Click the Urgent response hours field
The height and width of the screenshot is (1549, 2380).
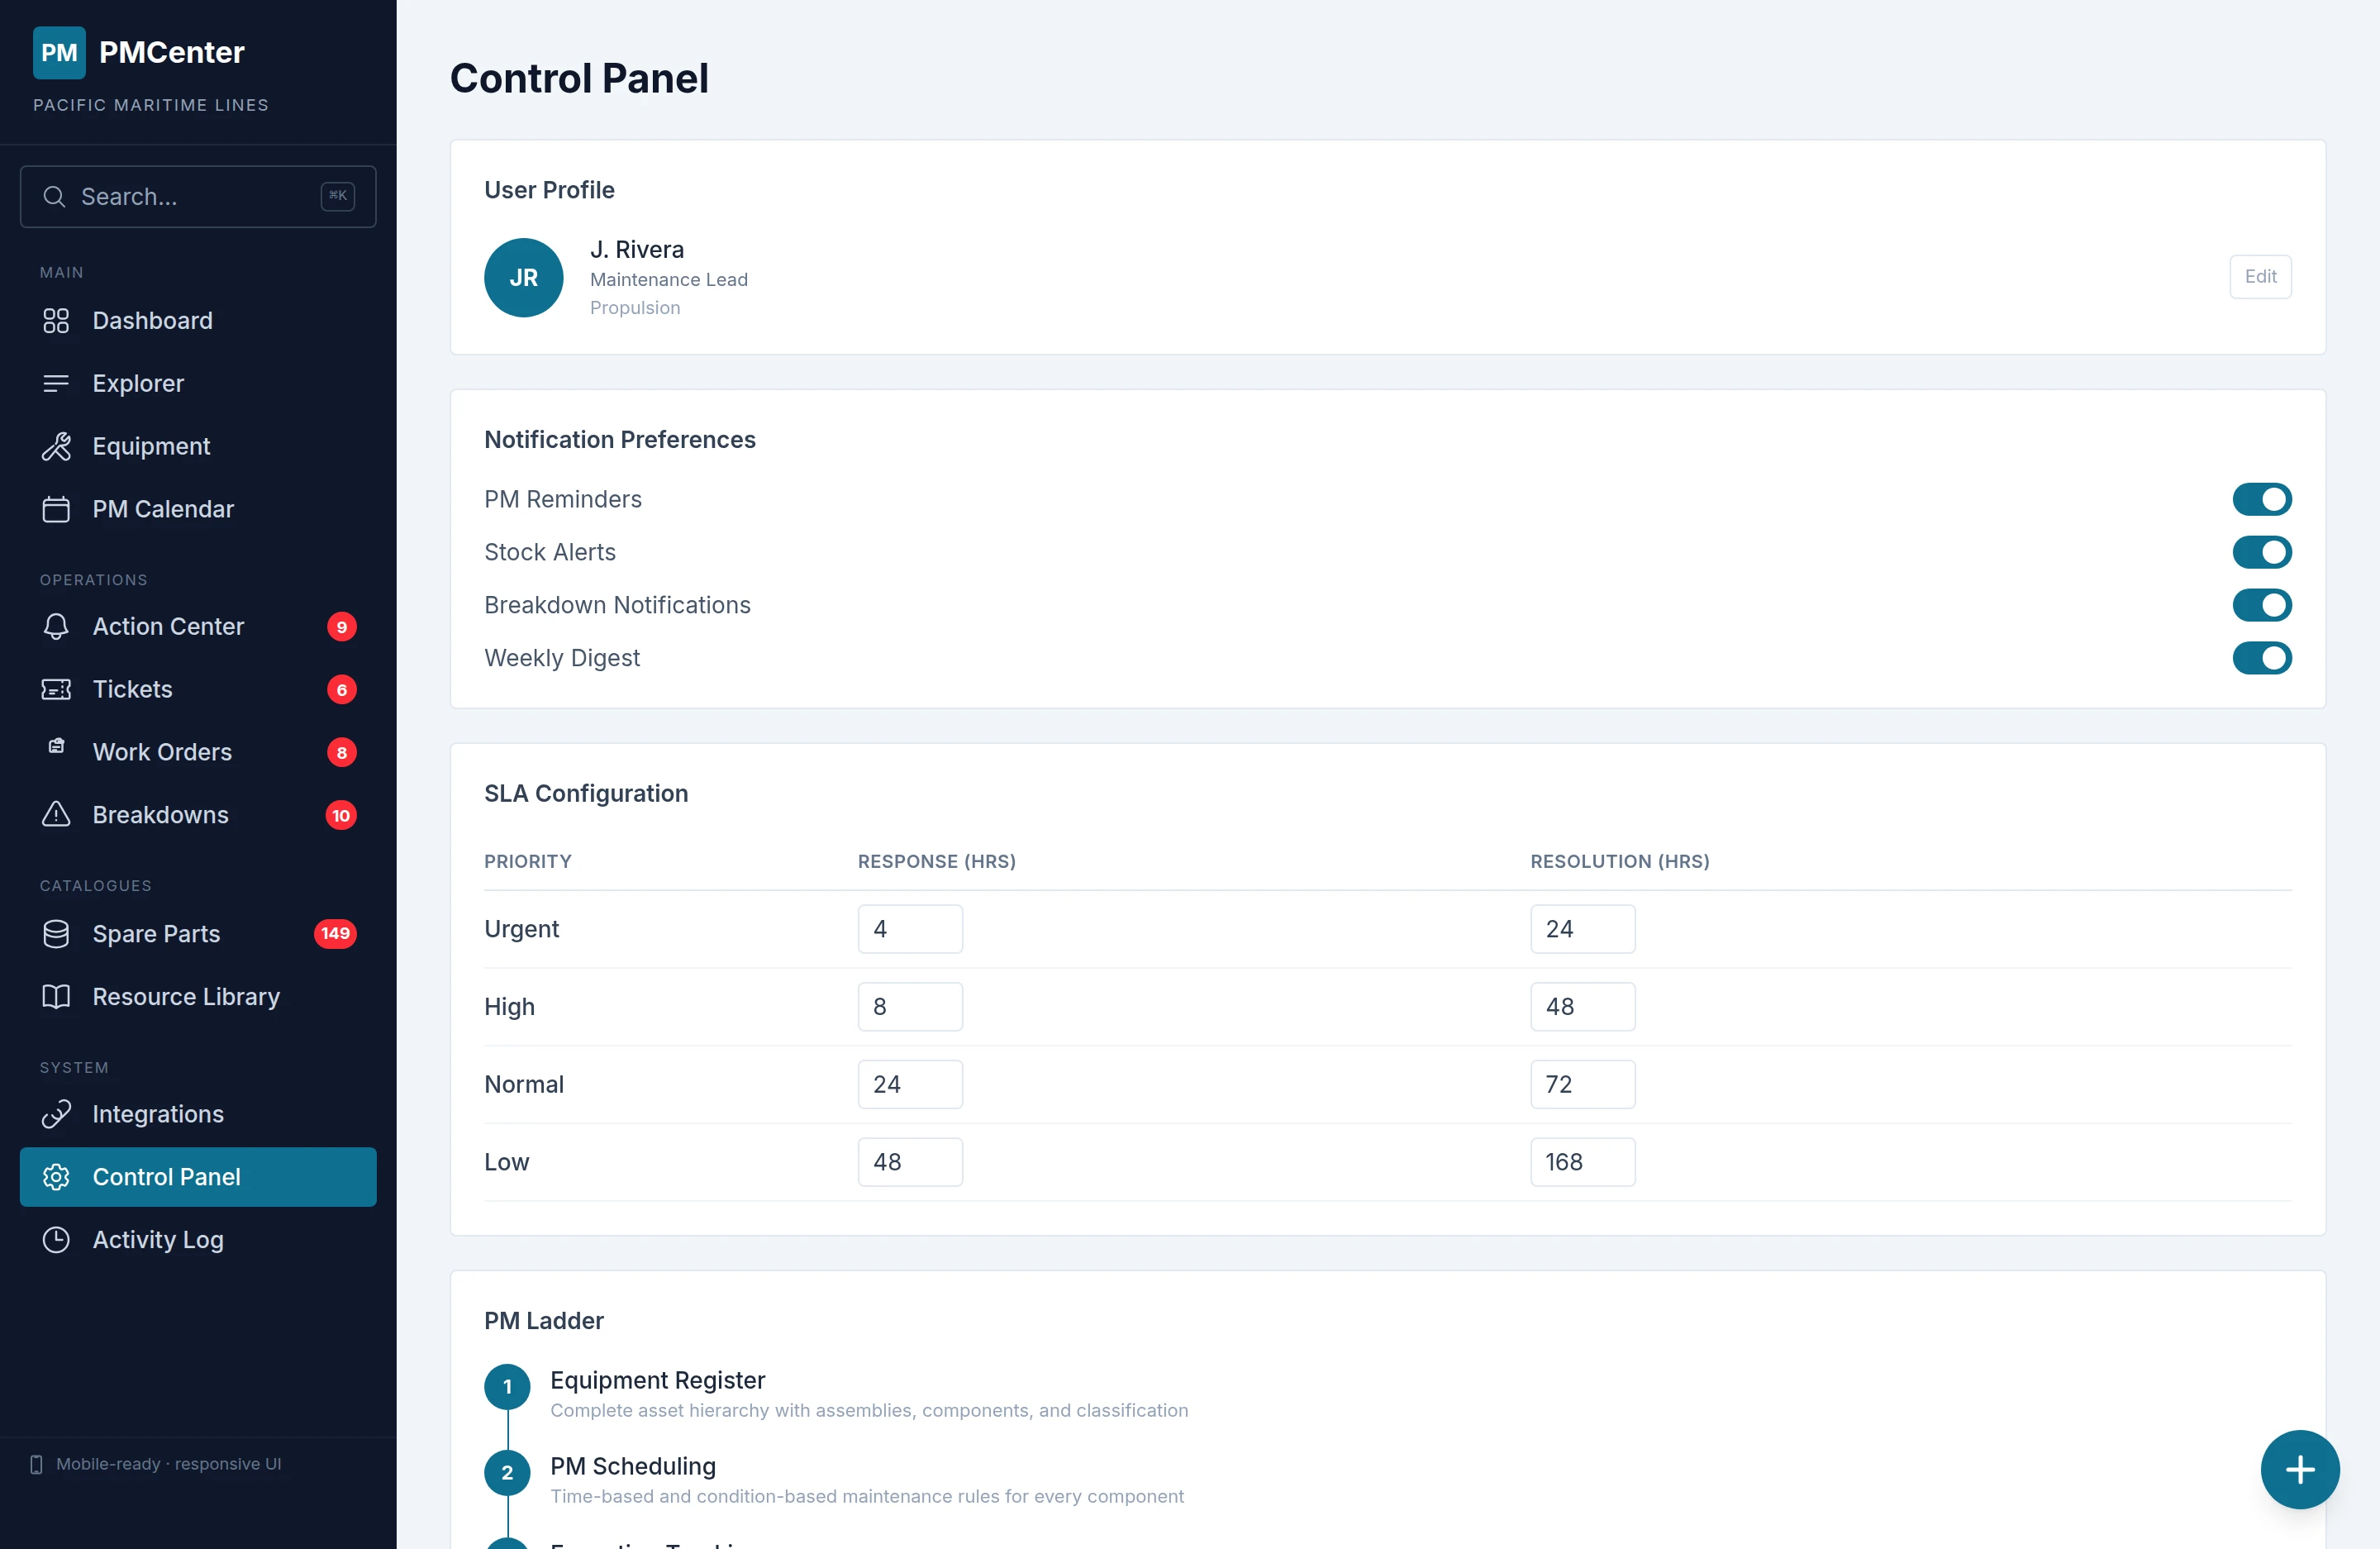909,929
